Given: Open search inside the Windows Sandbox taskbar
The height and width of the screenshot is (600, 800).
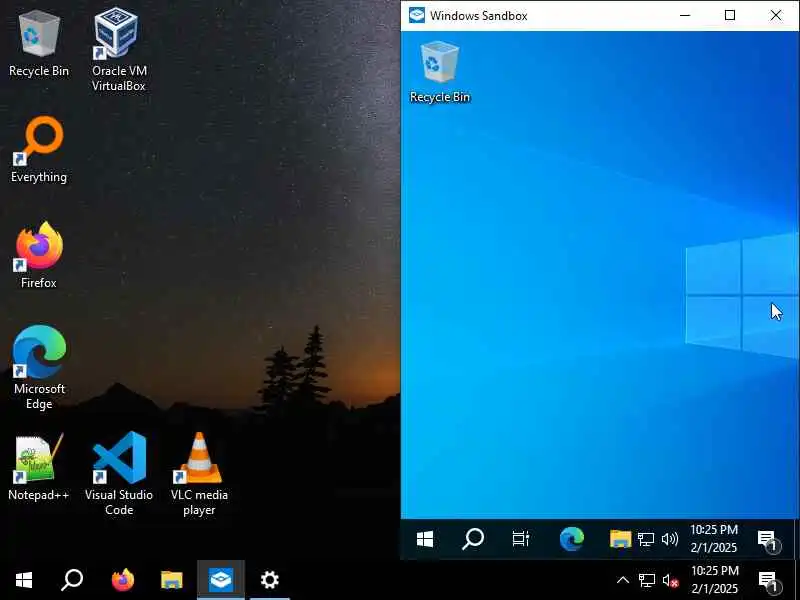Looking at the screenshot, I should coord(473,539).
